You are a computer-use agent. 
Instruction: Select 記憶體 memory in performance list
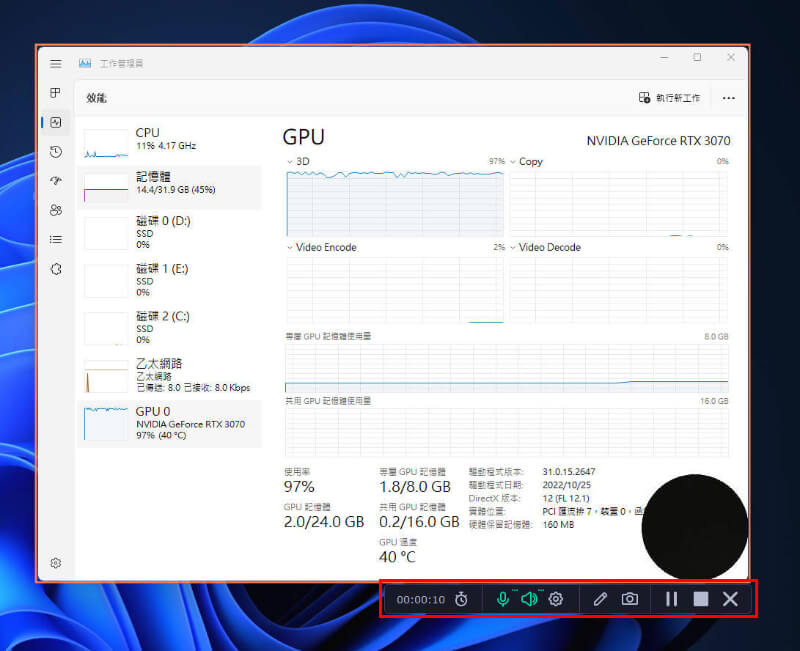(x=169, y=186)
